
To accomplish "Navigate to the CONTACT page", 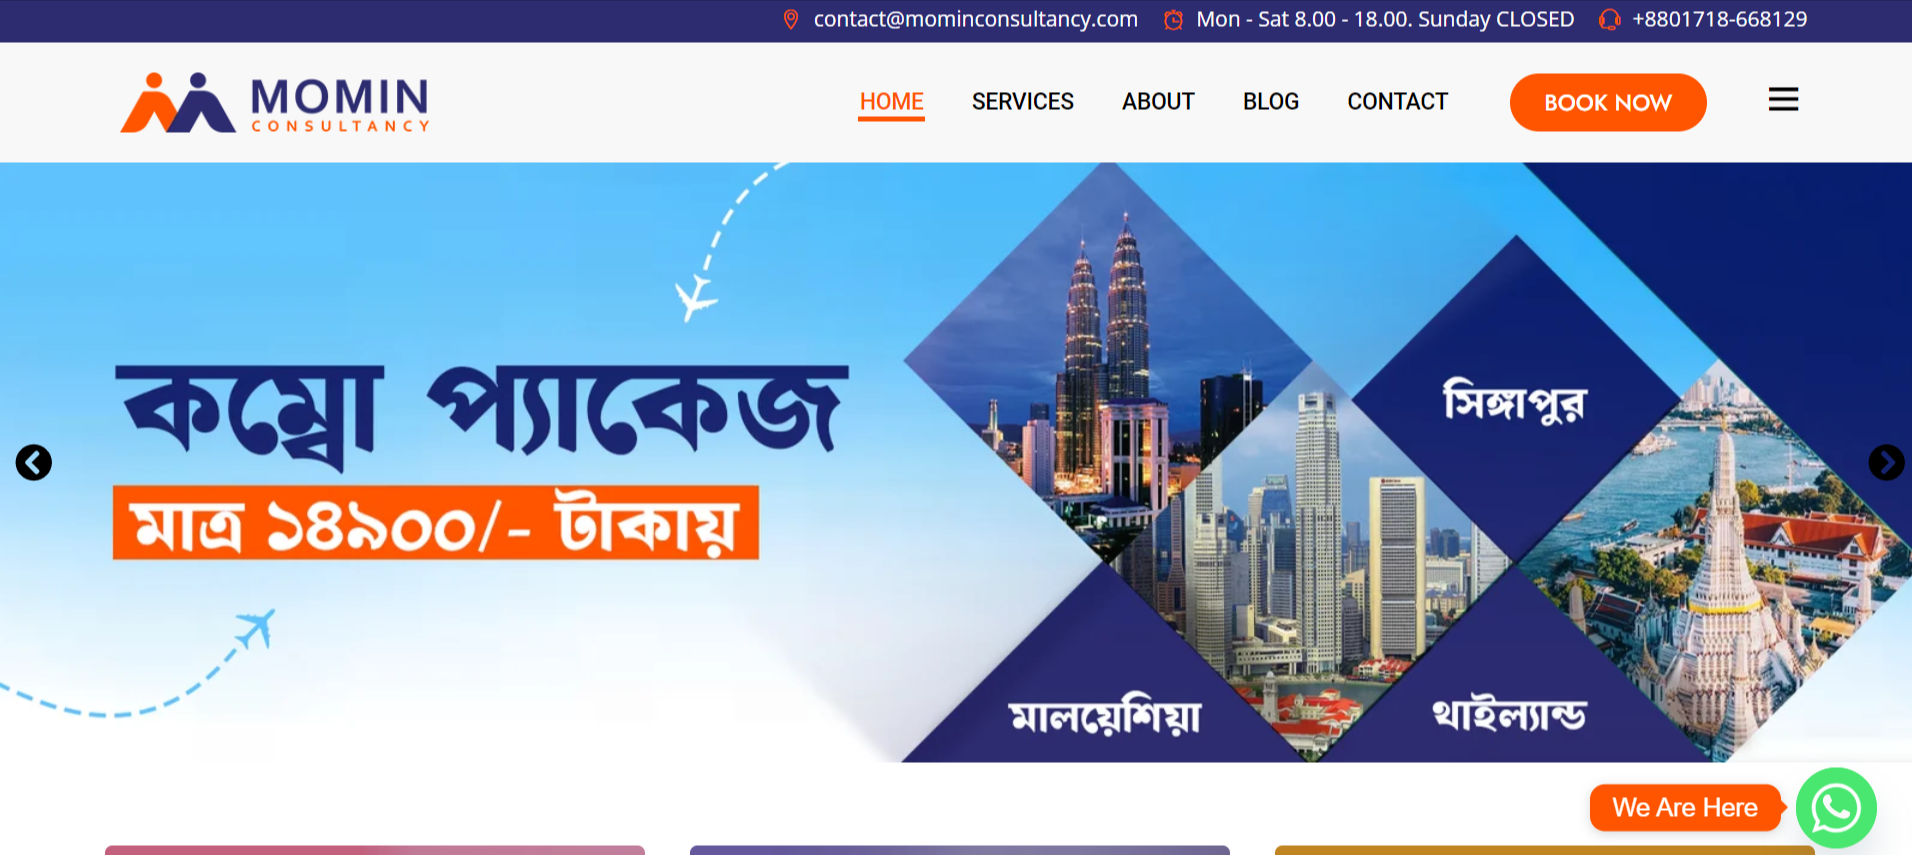I will 1397,102.
